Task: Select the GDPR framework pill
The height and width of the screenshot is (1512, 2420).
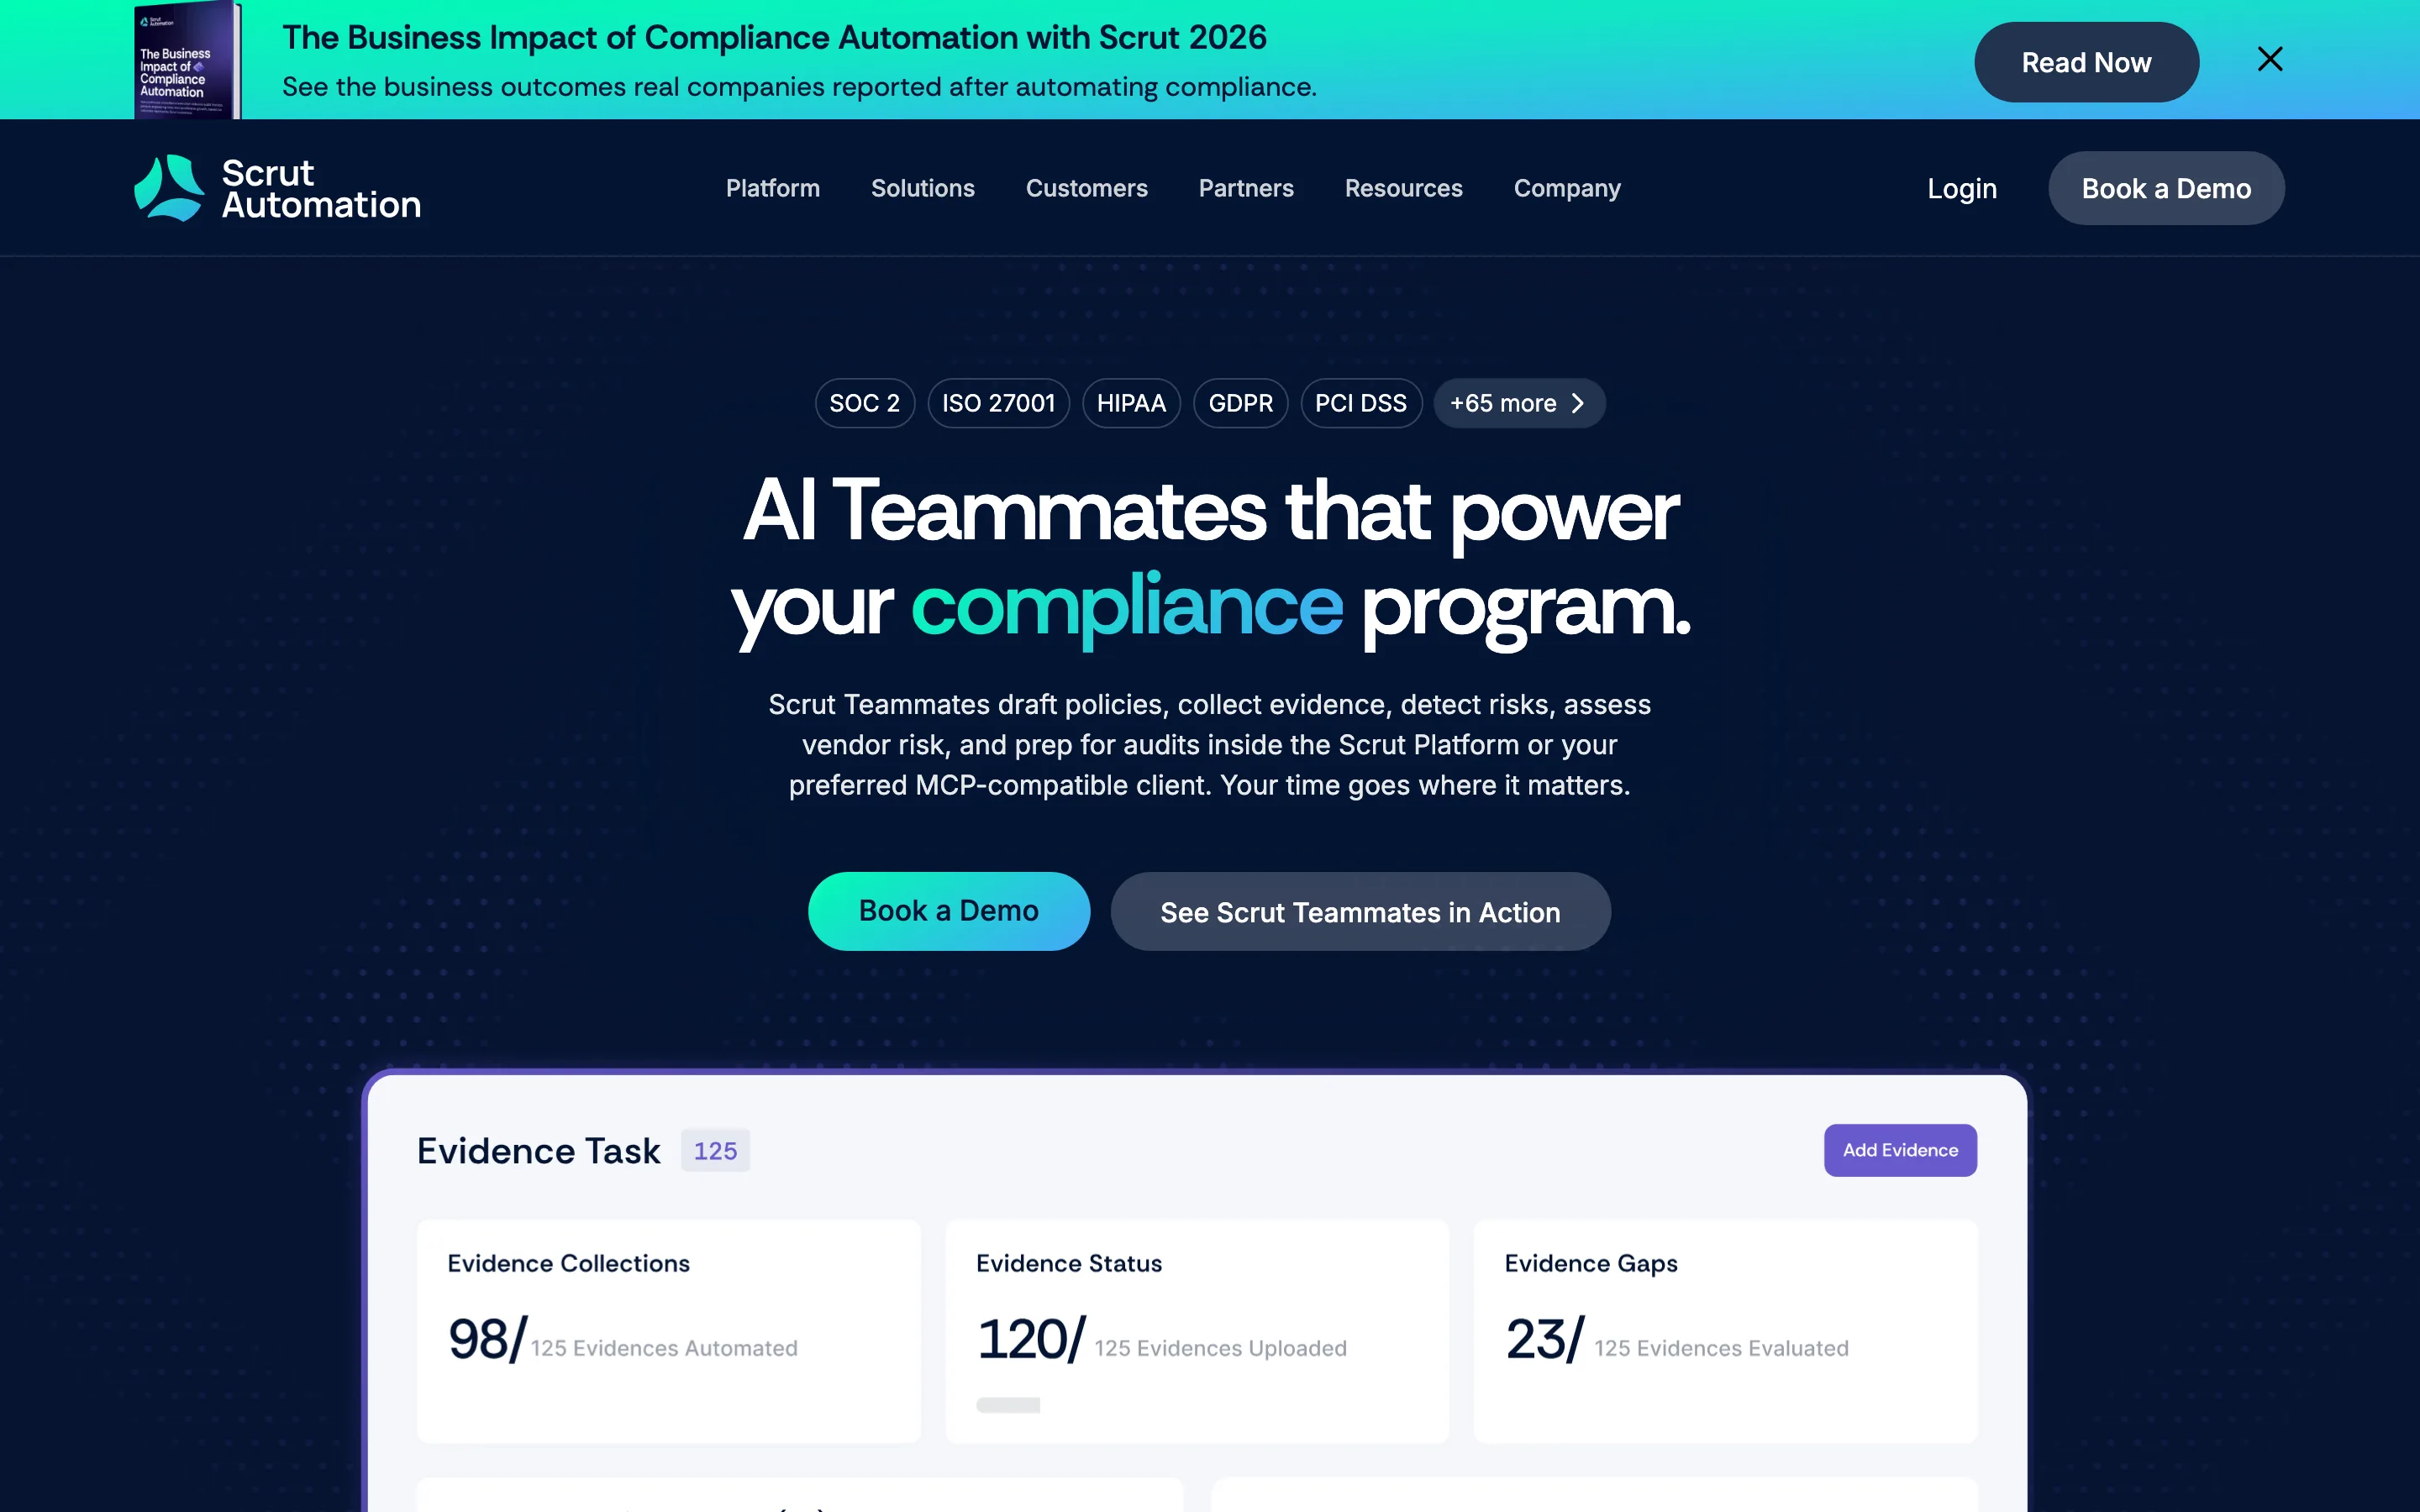Action: (1240, 403)
